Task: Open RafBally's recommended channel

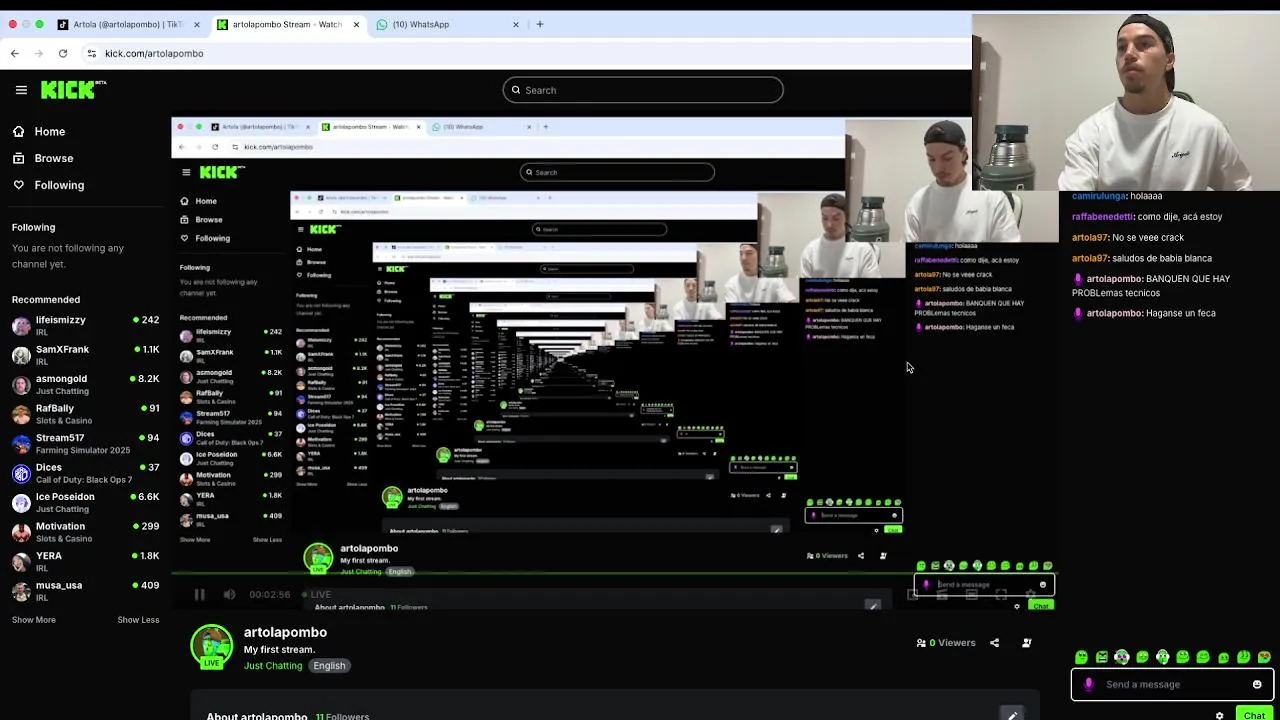Action: click(85, 414)
